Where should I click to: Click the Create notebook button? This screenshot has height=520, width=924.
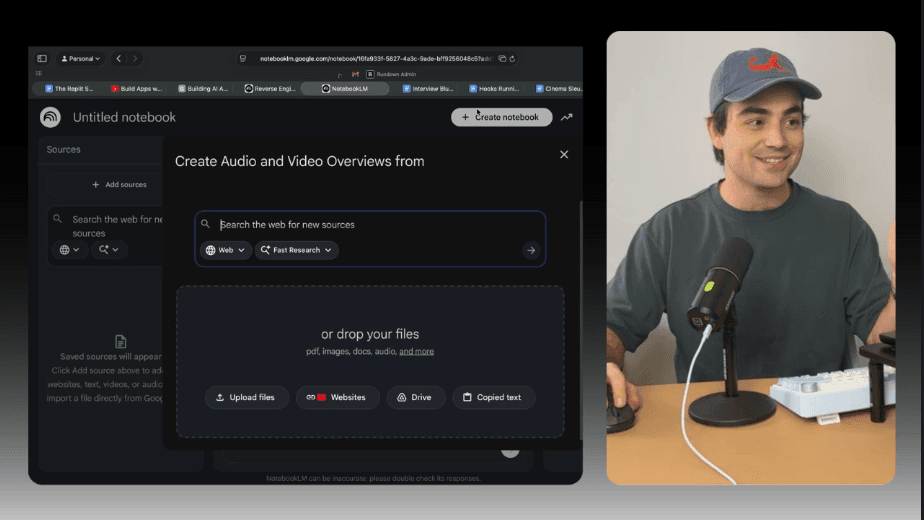(501, 117)
